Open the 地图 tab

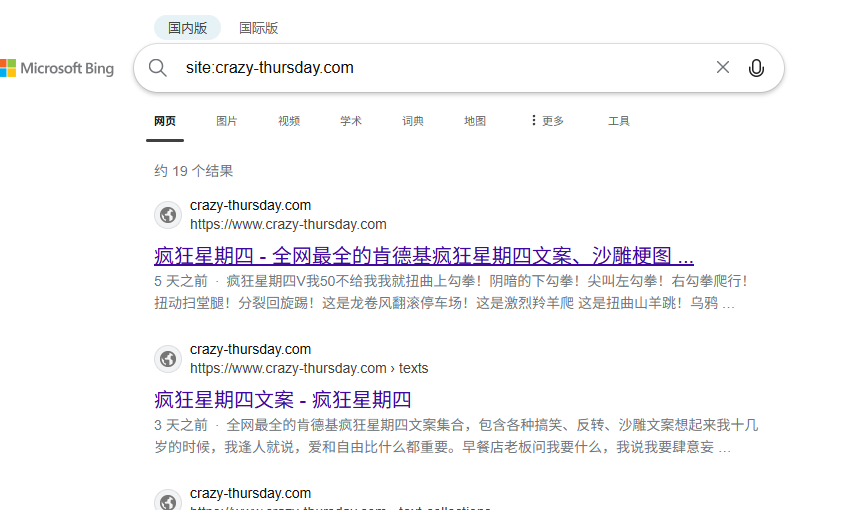pos(475,121)
